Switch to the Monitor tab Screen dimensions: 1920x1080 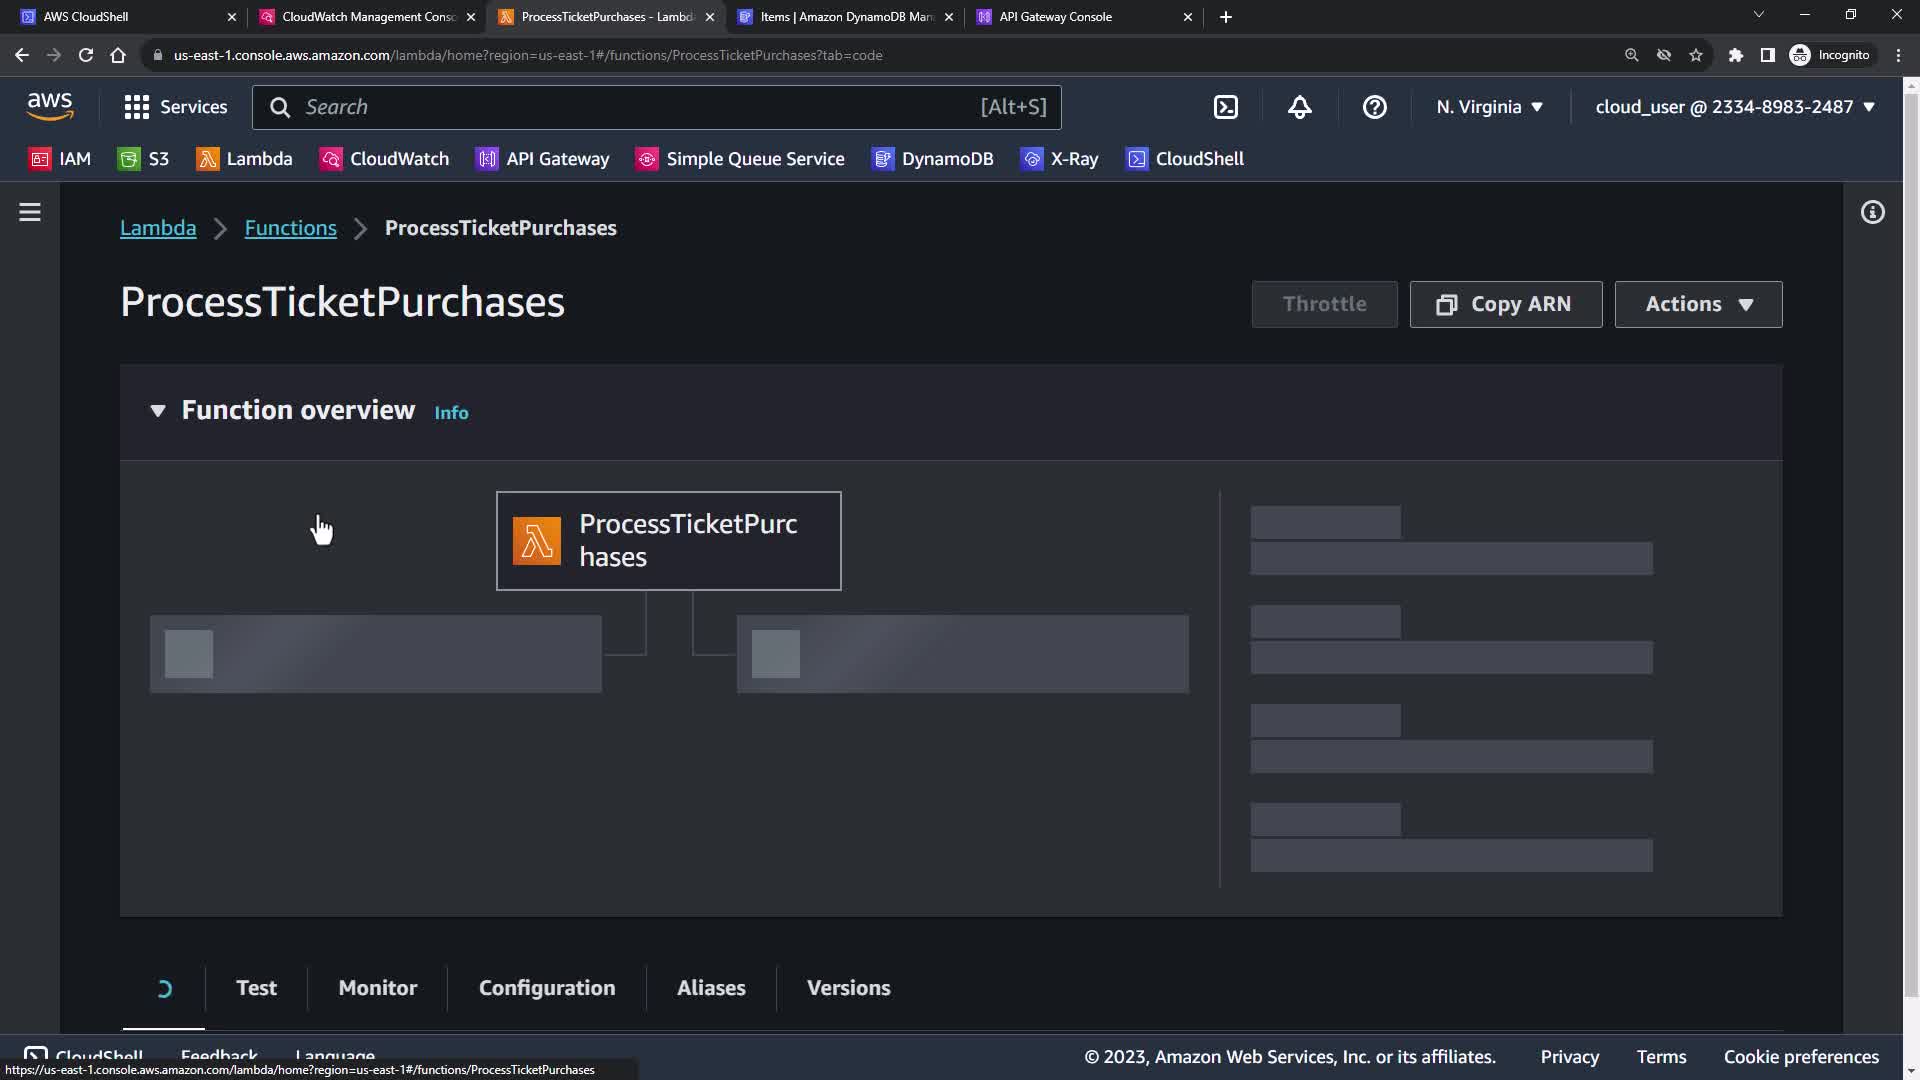point(378,988)
